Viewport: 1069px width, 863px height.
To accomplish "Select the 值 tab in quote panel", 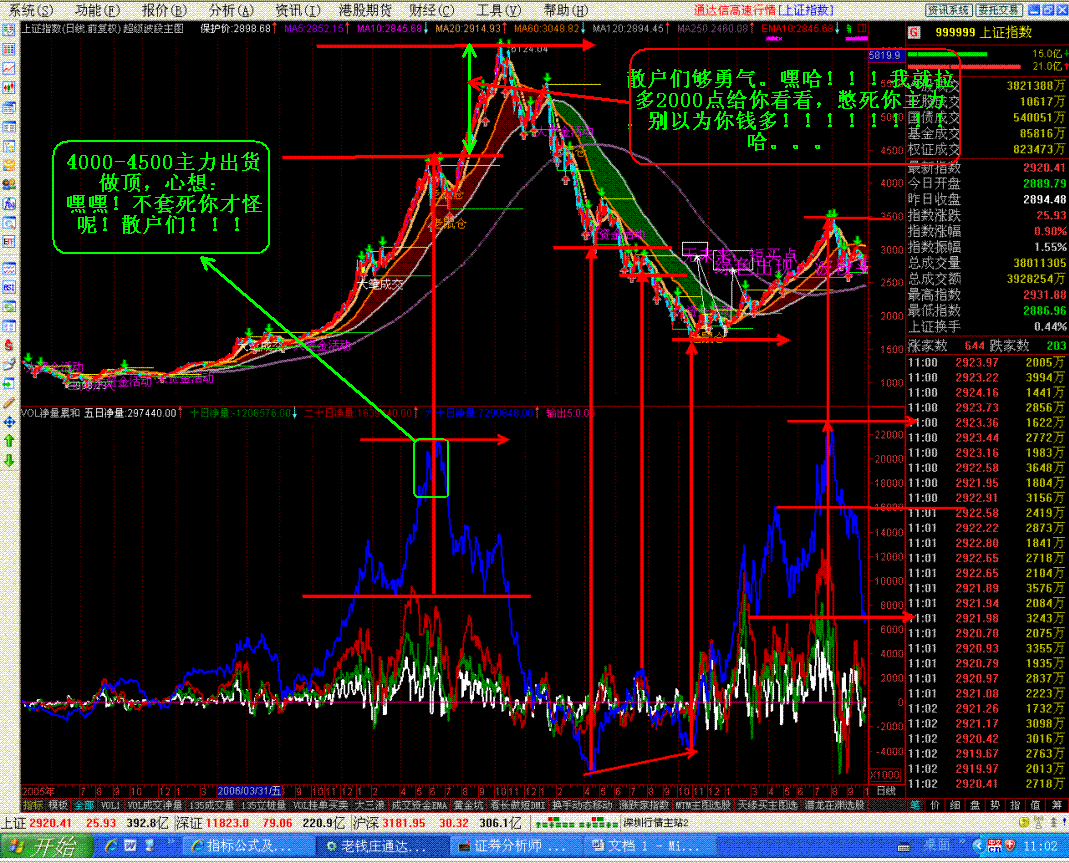I will coord(1035,805).
